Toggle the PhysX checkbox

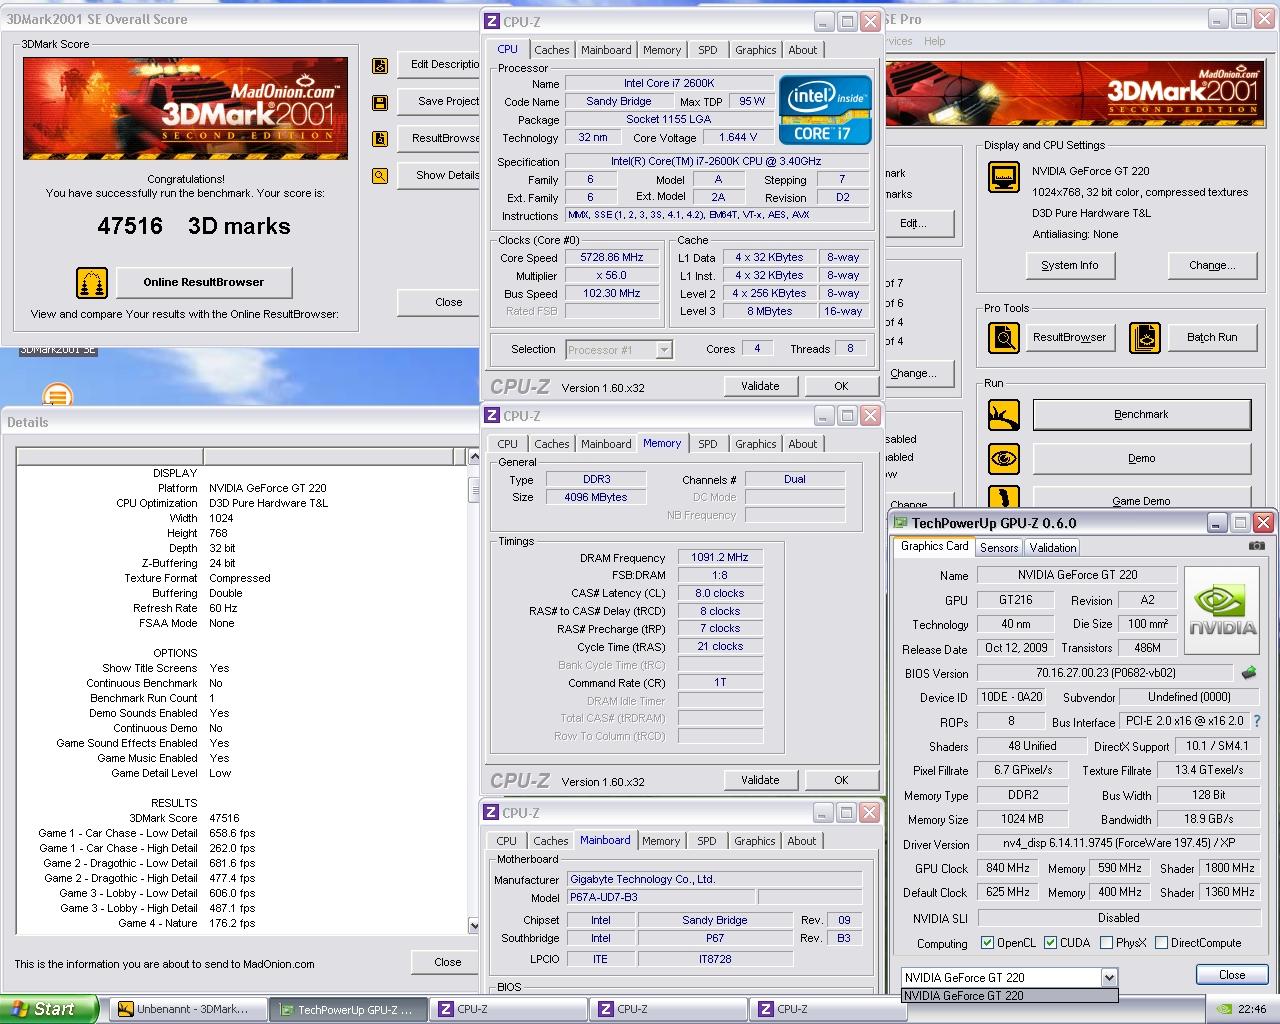tap(1106, 943)
